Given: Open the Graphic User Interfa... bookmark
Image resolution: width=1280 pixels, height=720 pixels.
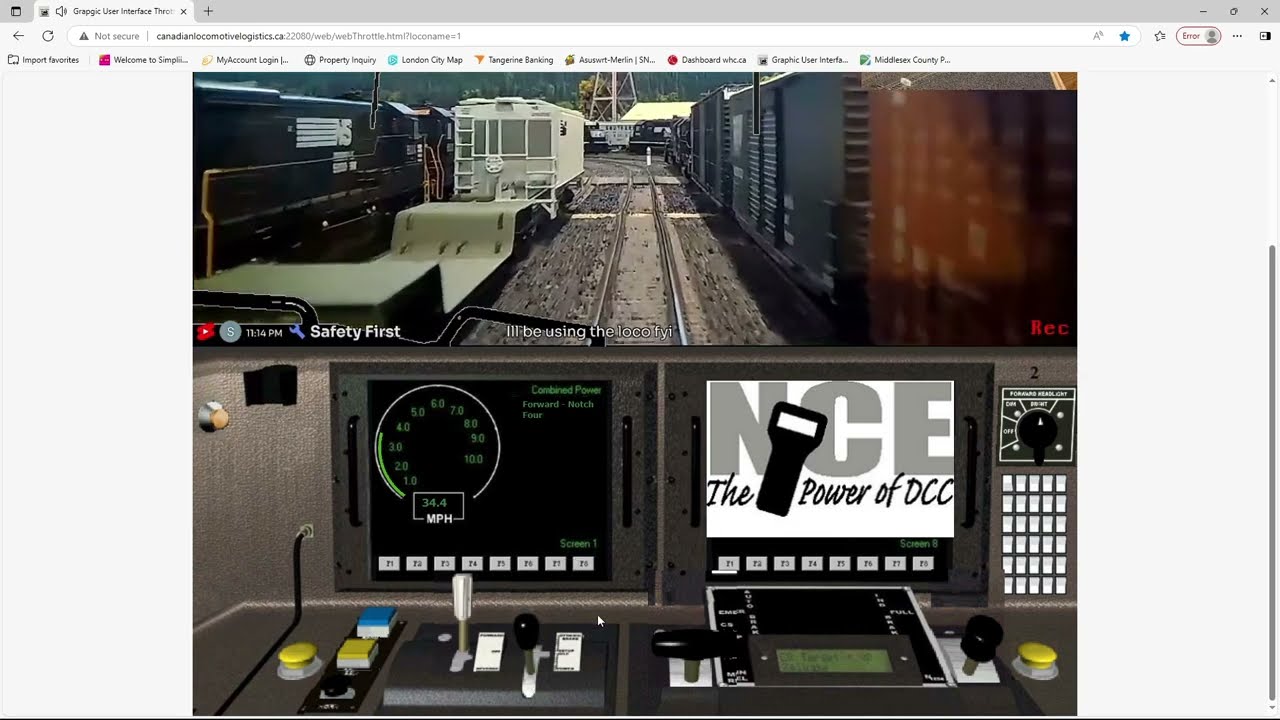Looking at the screenshot, I should coord(803,60).
